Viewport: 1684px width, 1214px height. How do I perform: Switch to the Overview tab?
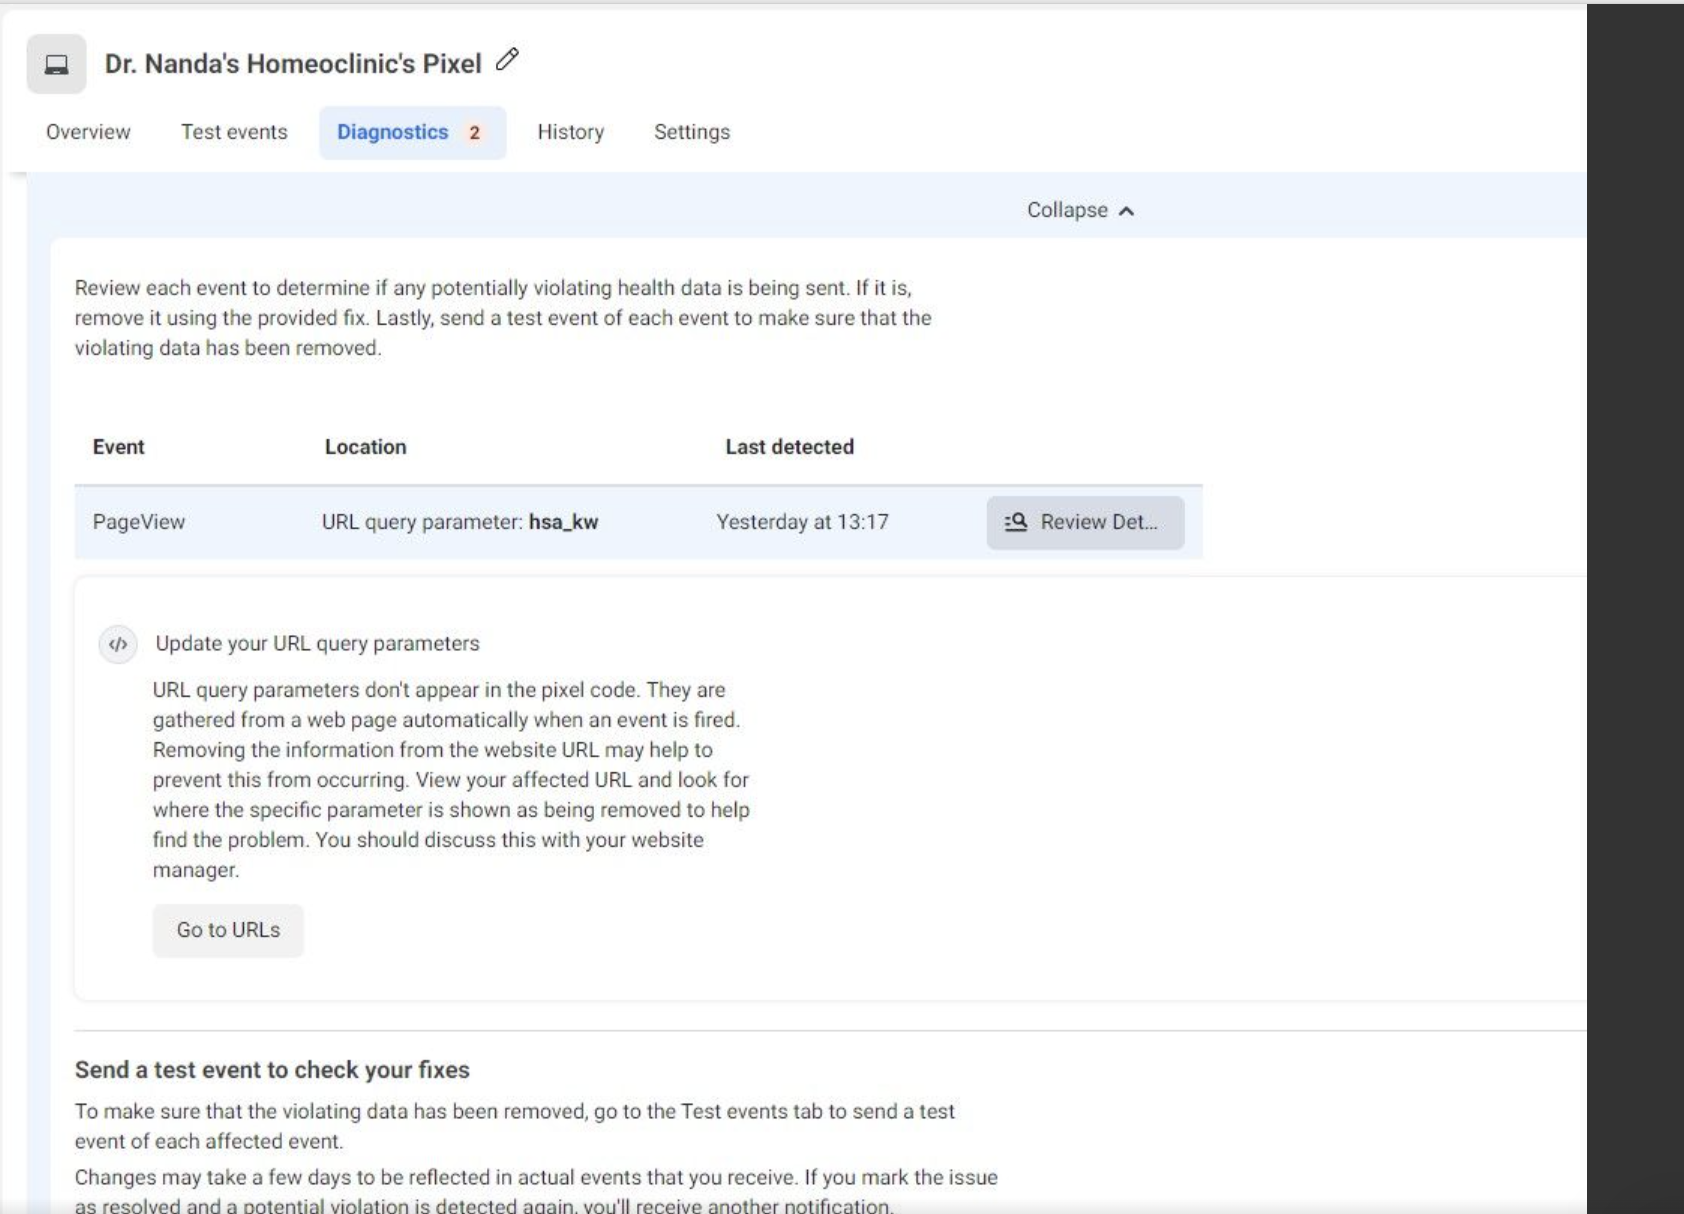tap(88, 132)
